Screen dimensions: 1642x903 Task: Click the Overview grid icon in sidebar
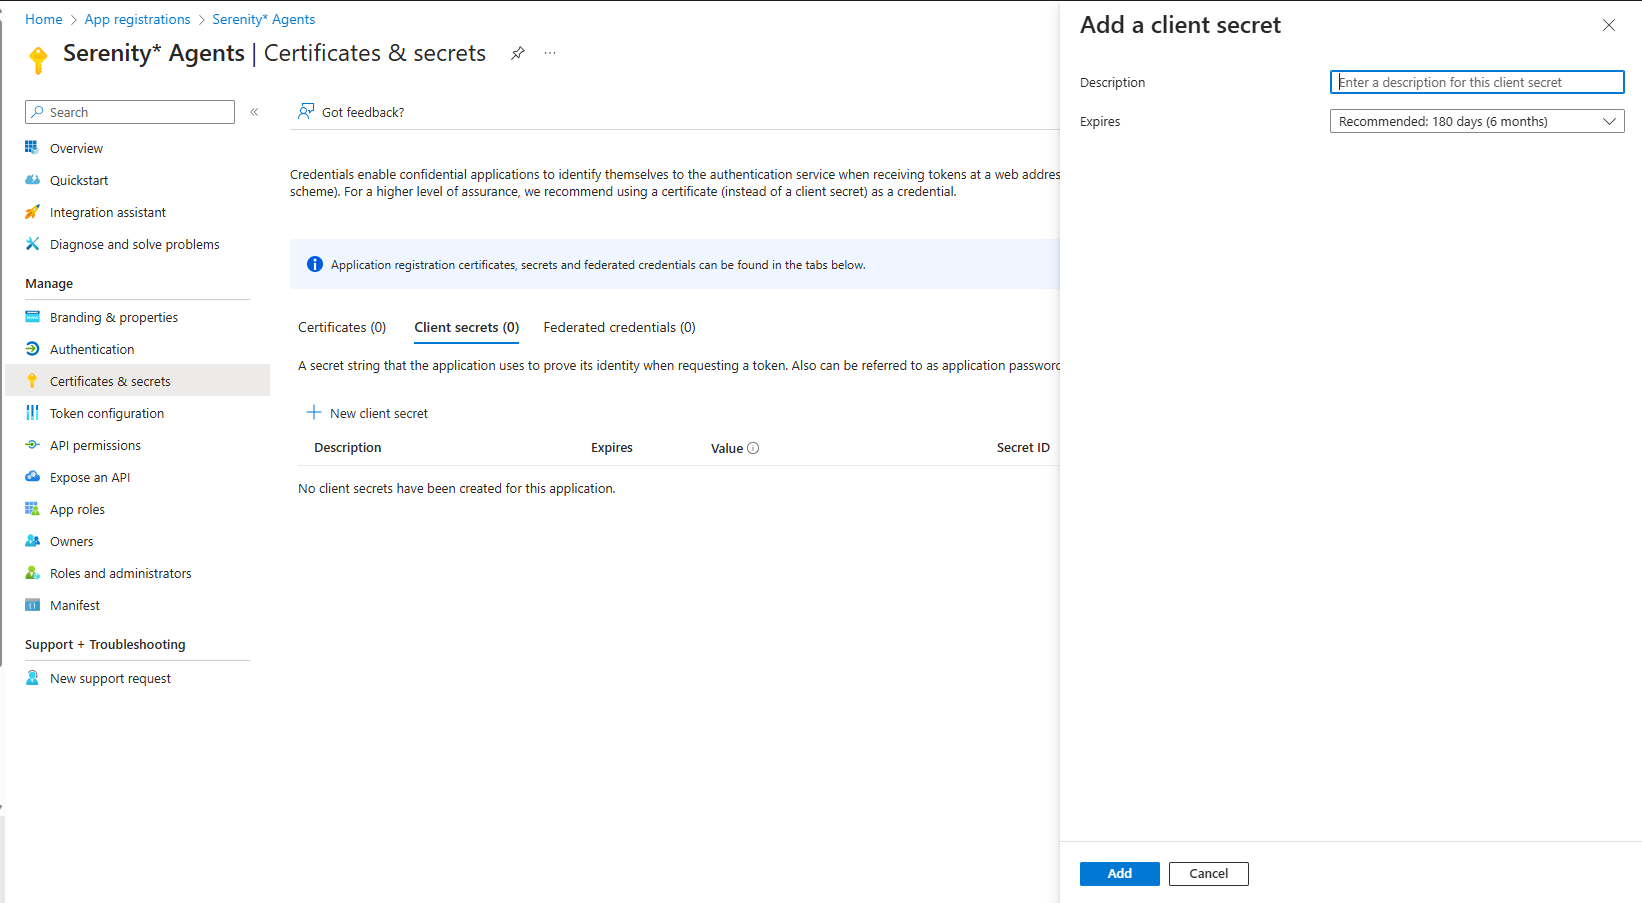click(32, 148)
